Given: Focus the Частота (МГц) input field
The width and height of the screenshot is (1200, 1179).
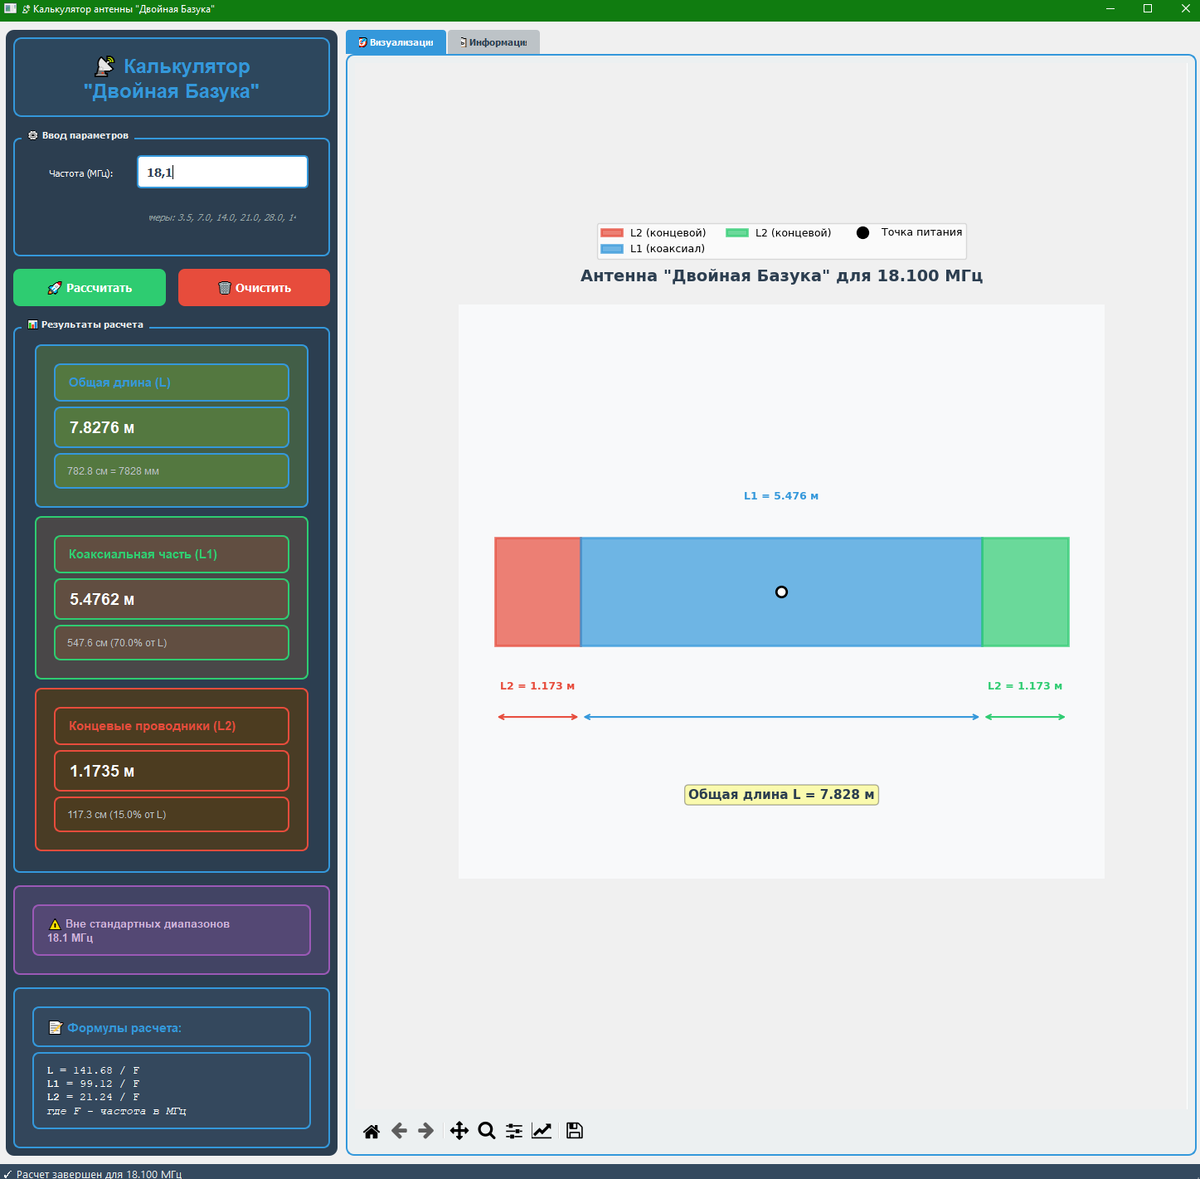Looking at the screenshot, I should click(222, 172).
